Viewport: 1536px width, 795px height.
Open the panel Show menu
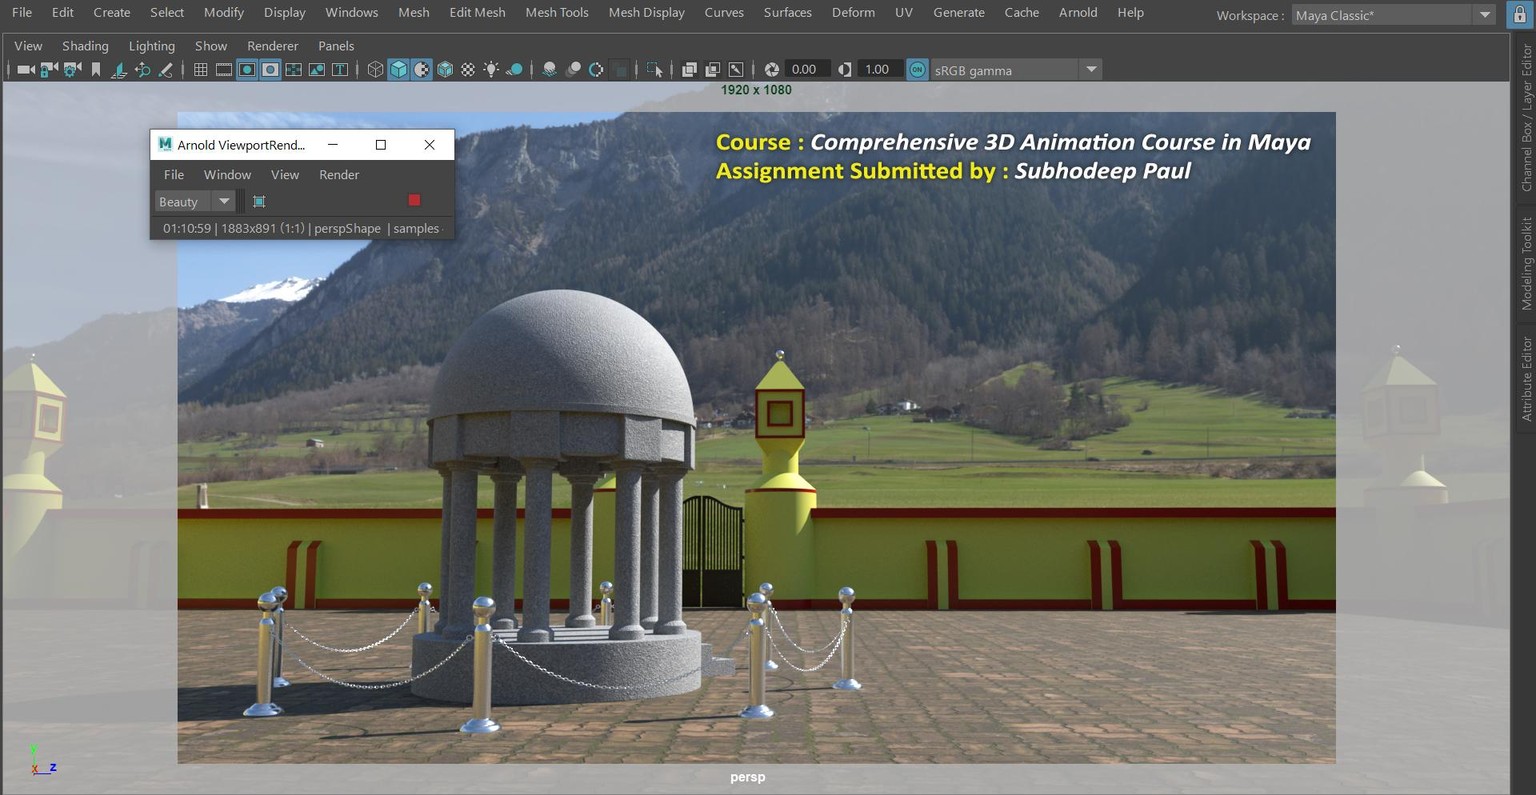(x=211, y=46)
